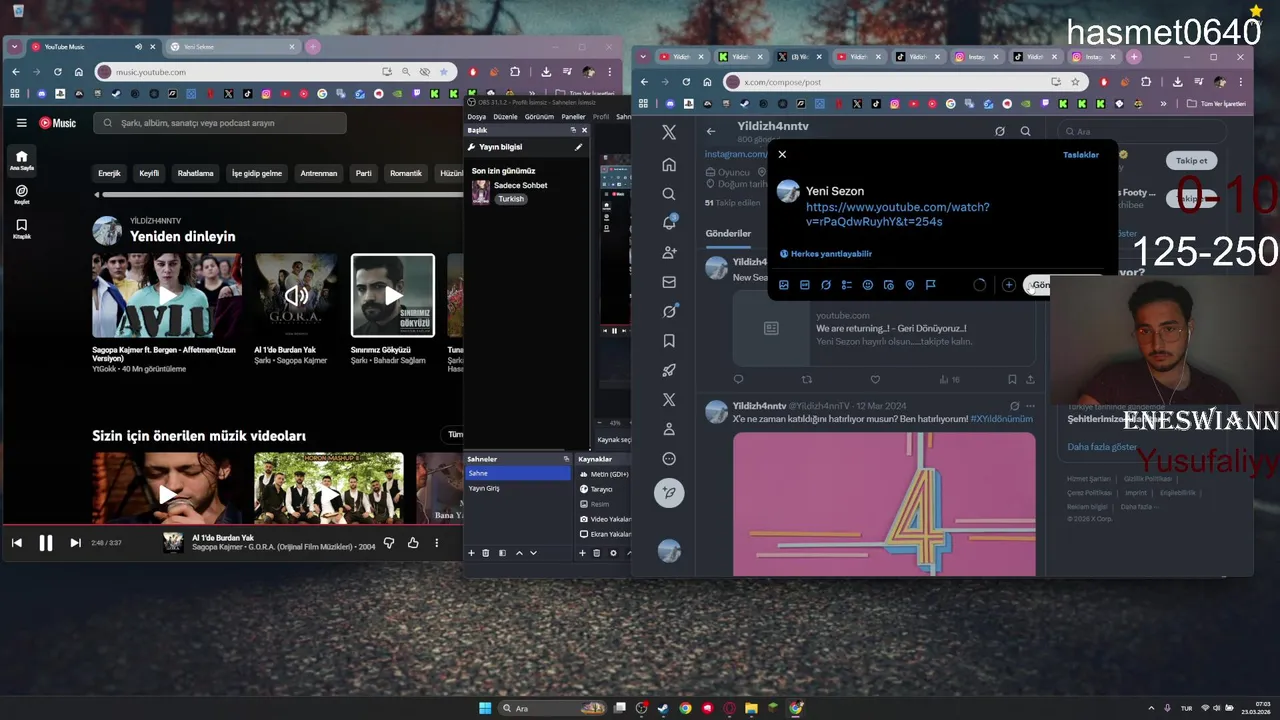1280x720 pixels.
Task: Tag a location on the X post
Action: [x=910, y=285]
